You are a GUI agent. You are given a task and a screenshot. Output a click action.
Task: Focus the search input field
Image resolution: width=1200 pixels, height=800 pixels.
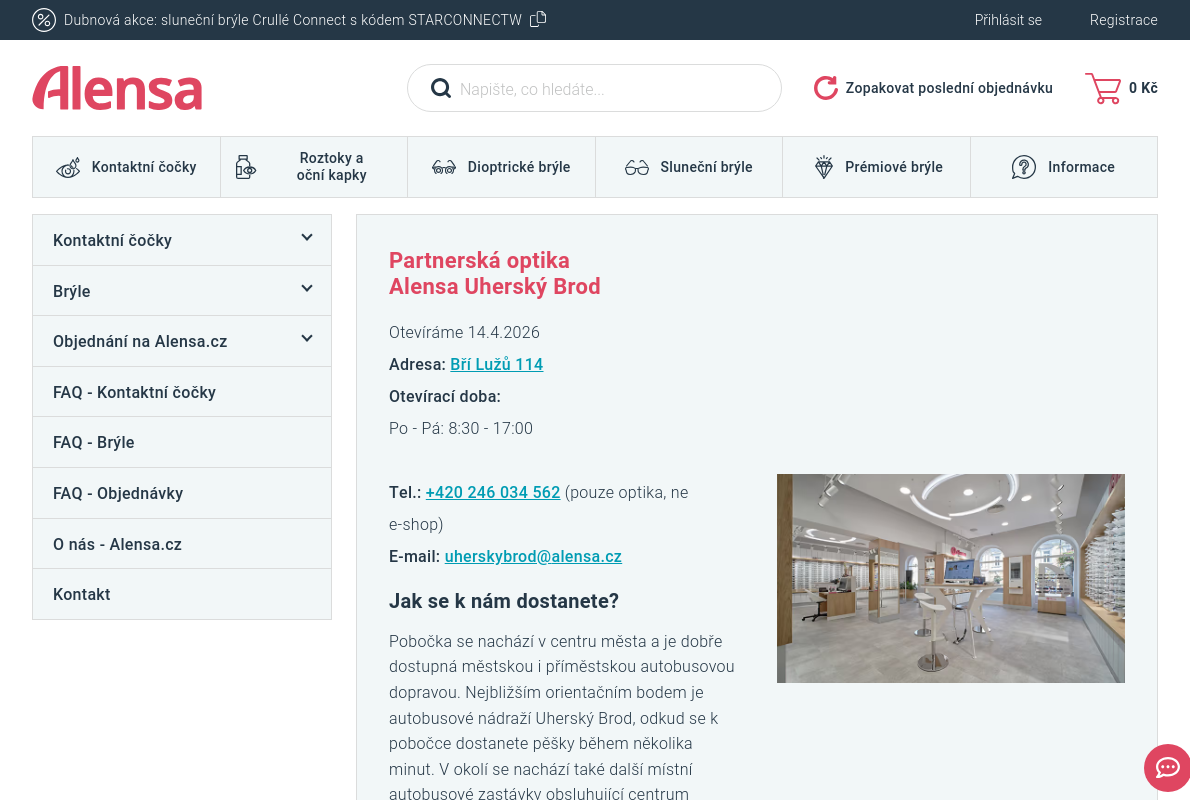[x=594, y=88]
